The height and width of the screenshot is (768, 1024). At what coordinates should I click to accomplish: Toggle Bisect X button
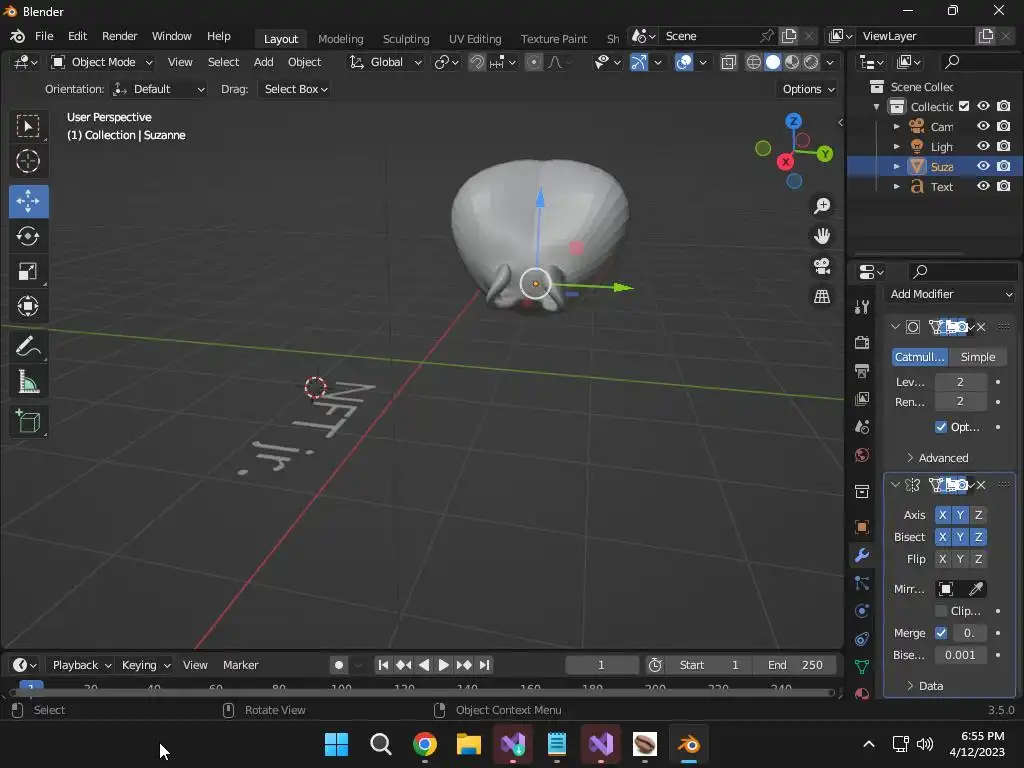[942, 537]
